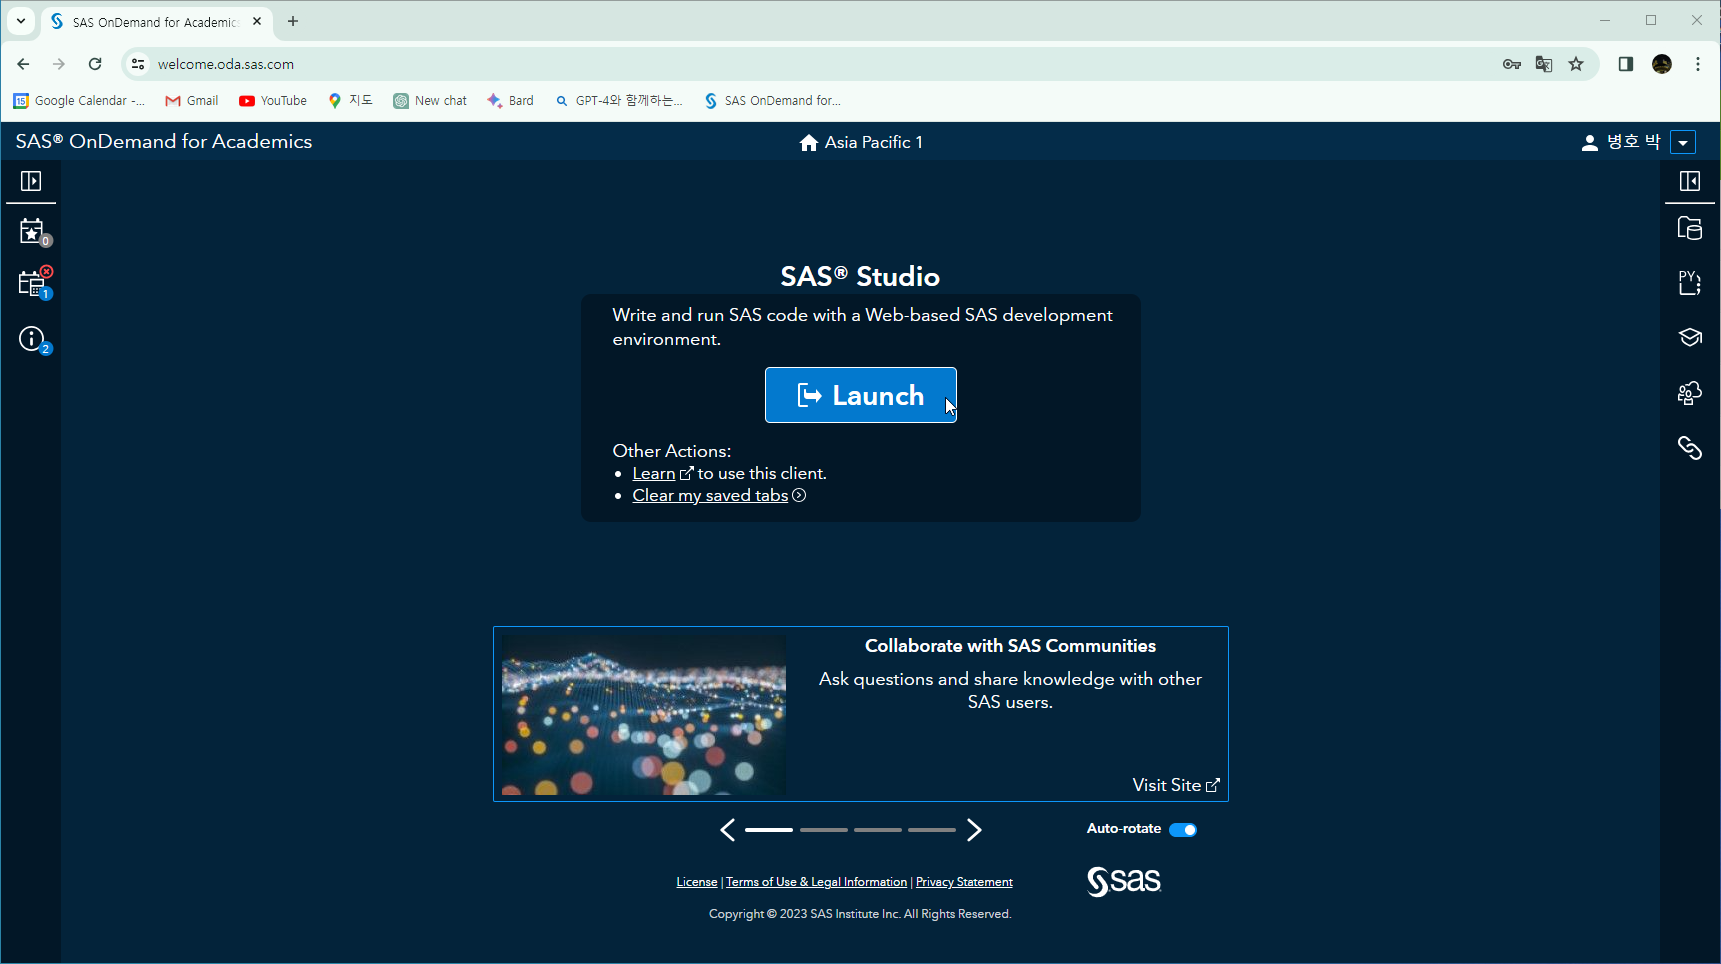
Task: Open the Learn link
Action: pyautogui.click(x=654, y=473)
